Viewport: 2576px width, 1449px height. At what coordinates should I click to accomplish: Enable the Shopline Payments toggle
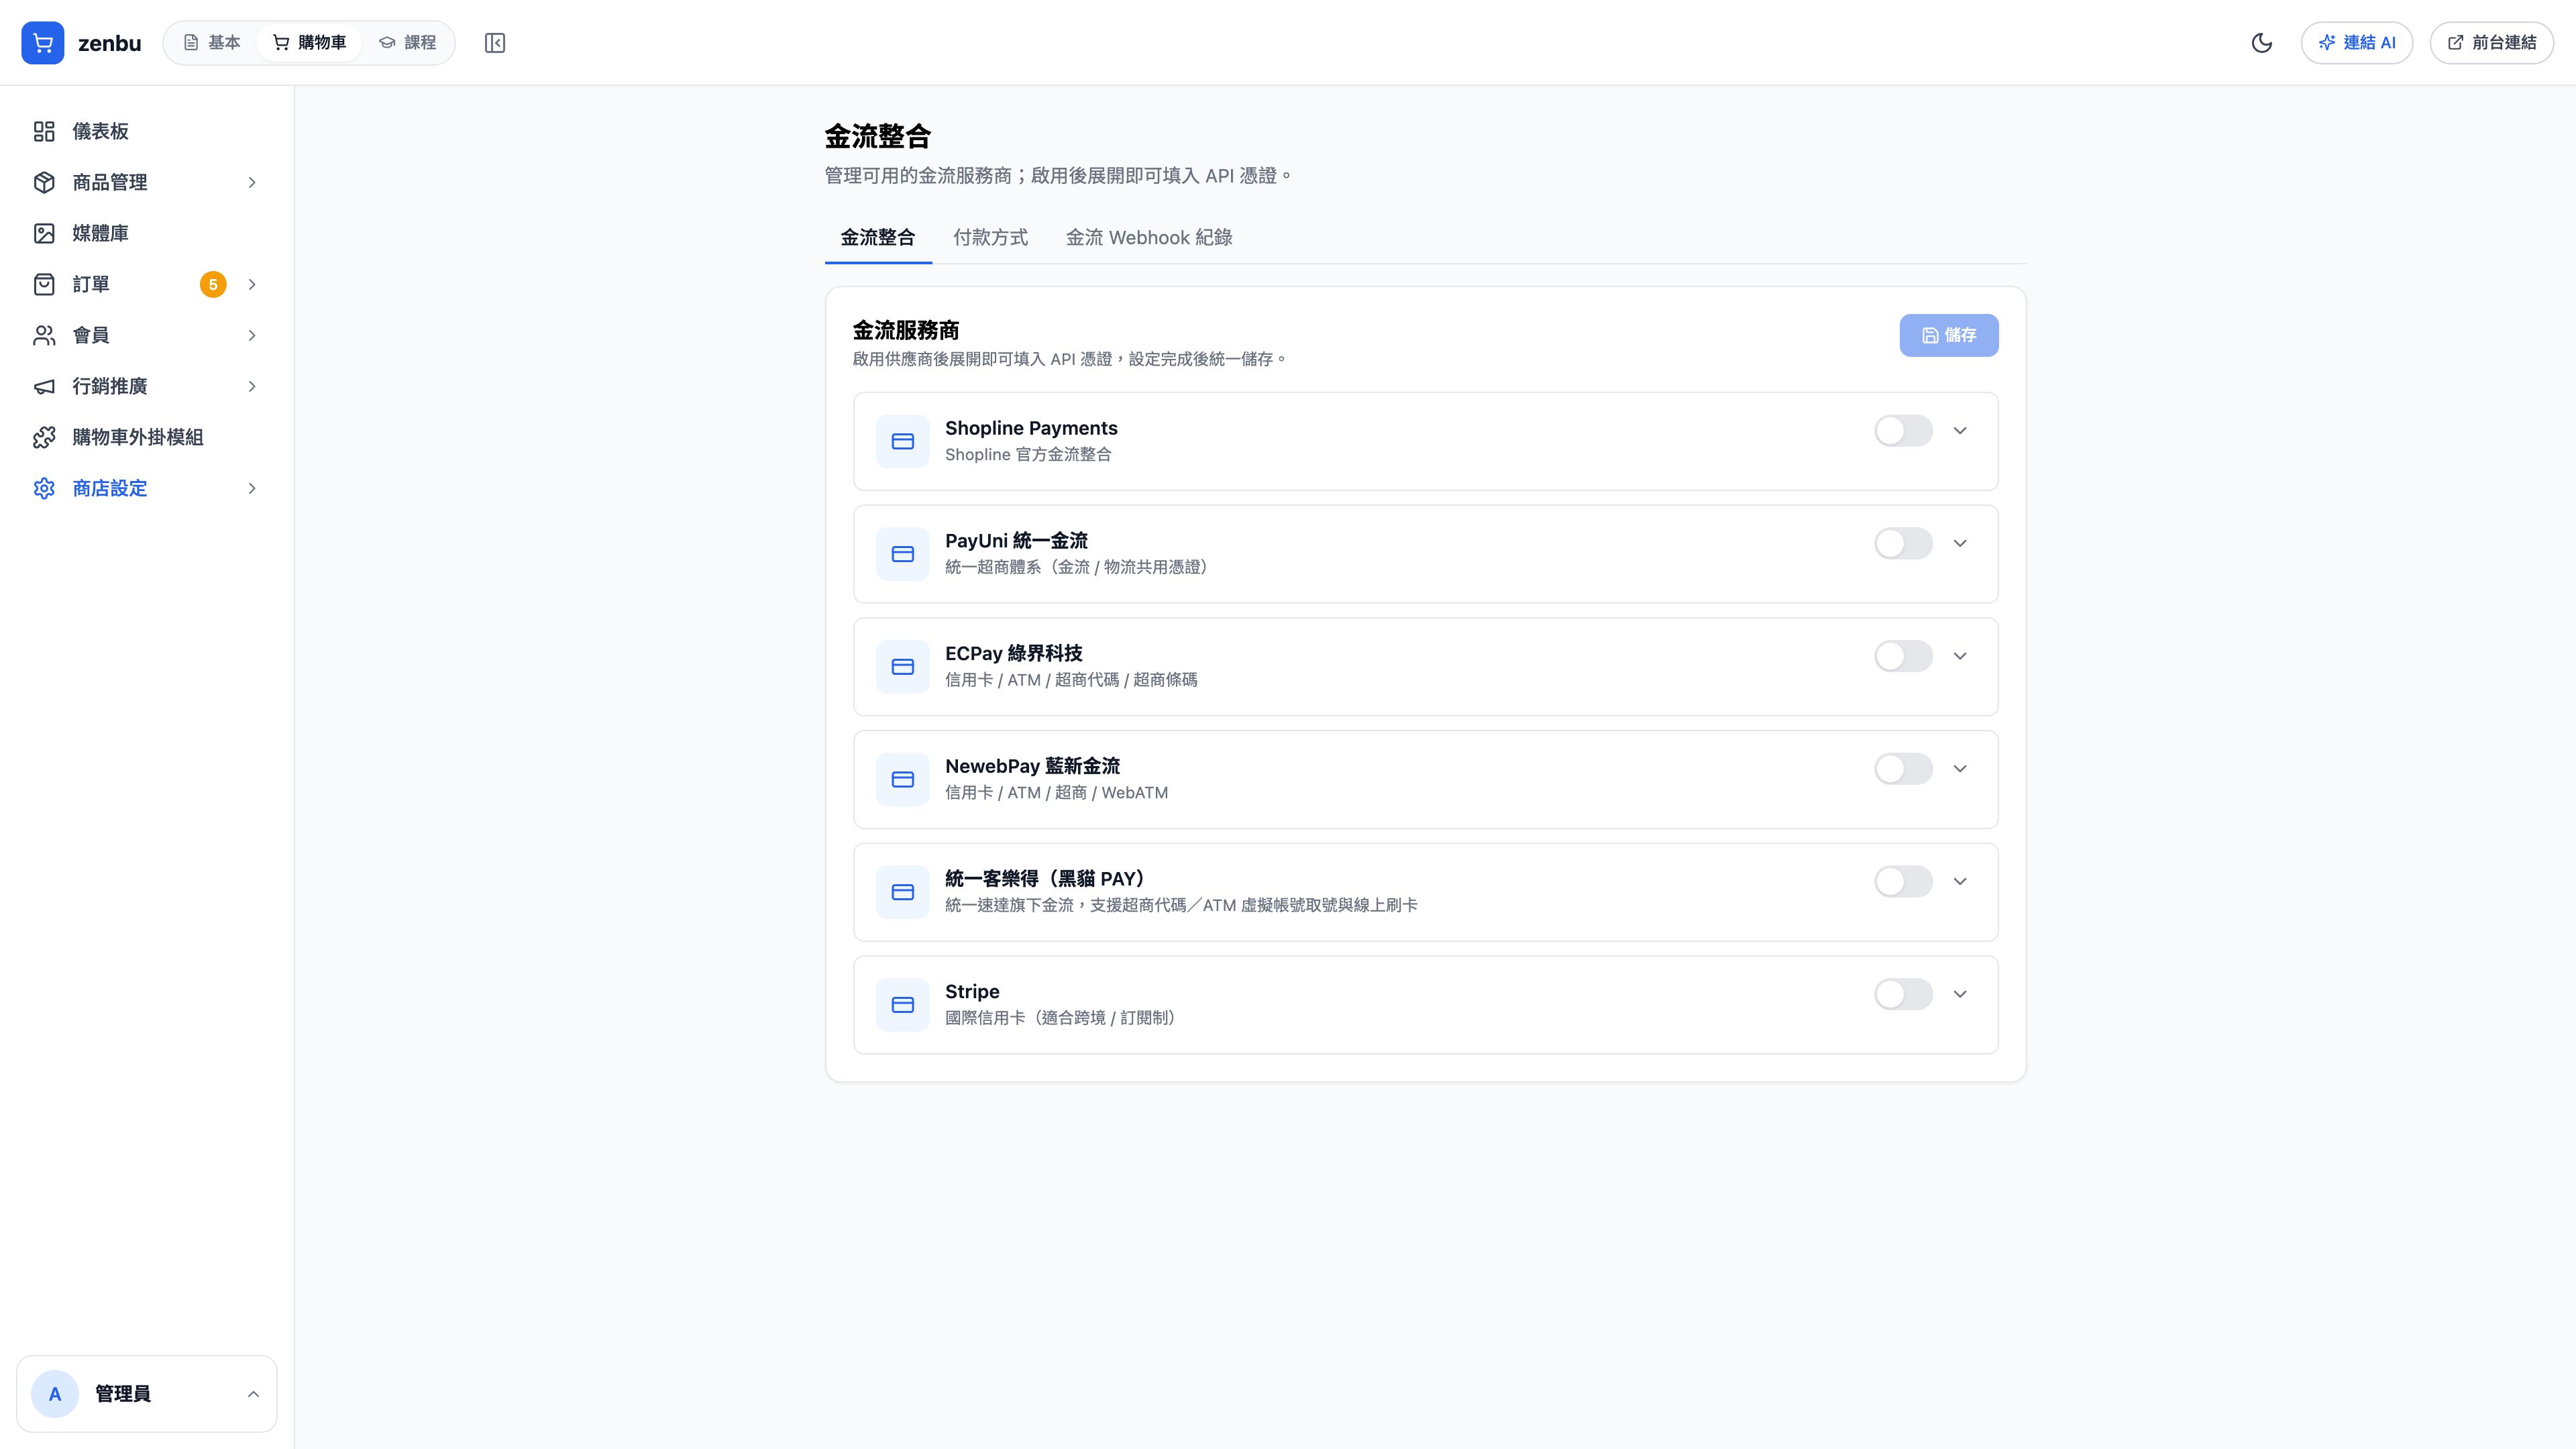click(1904, 431)
